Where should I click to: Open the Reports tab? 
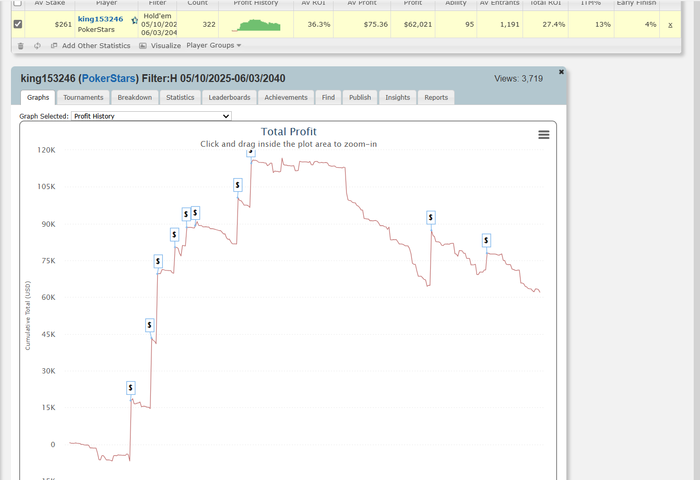pos(436,97)
